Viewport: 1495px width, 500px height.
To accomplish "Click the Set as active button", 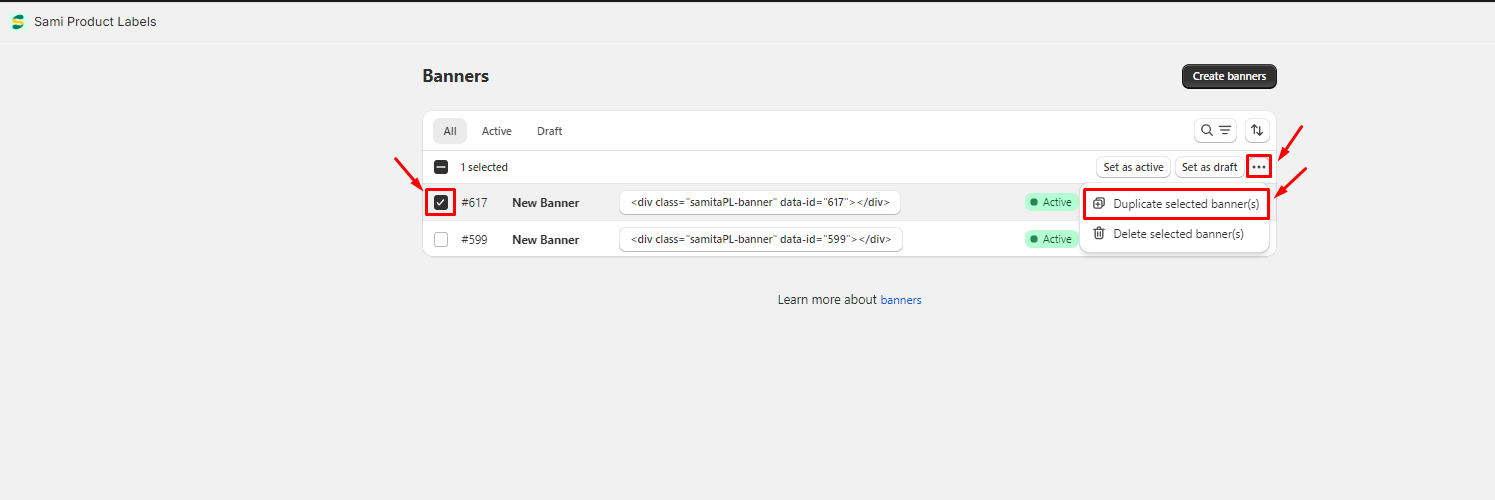I will click(x=1133, y=167).
